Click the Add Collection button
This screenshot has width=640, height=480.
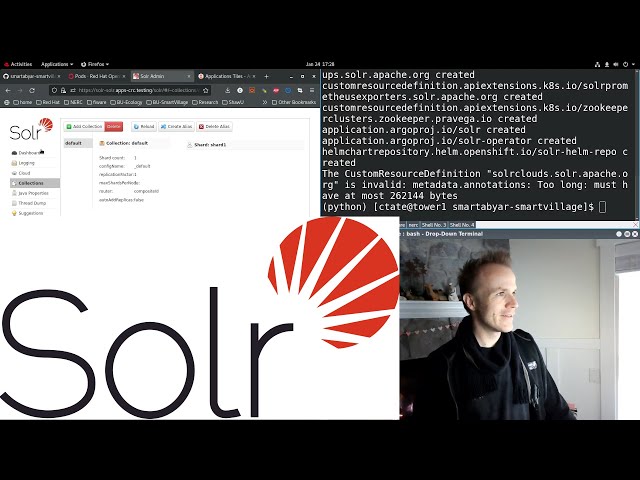coord(84,127)
